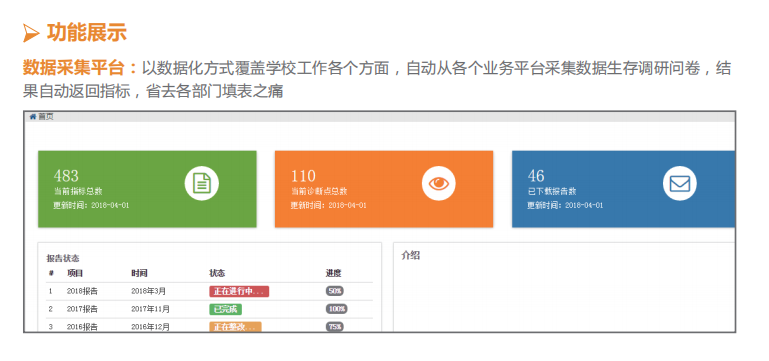Image resolution: width=769 pixels, height=361 pixels.
Task: Click the 2016年12月 date cell
Action: point(151,327)
